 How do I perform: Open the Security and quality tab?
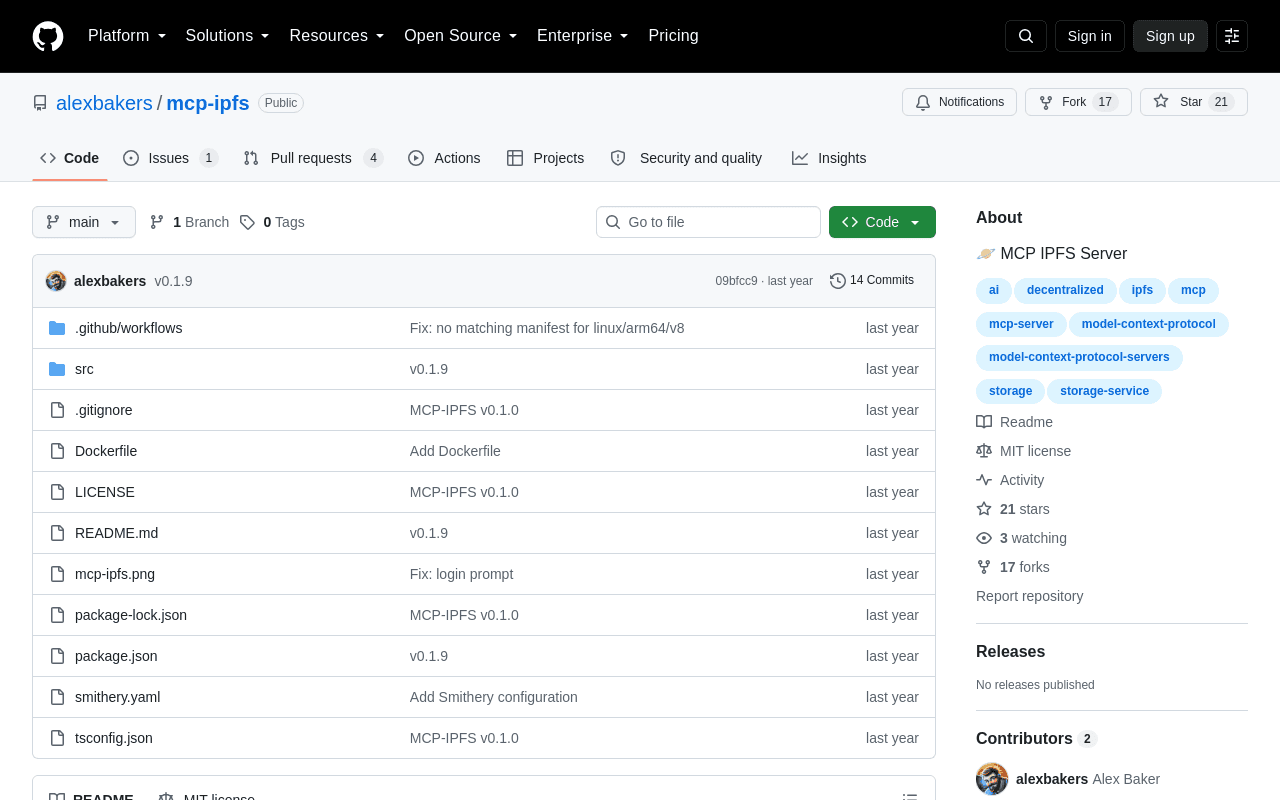pyautogui.click(x=686, y=158)
